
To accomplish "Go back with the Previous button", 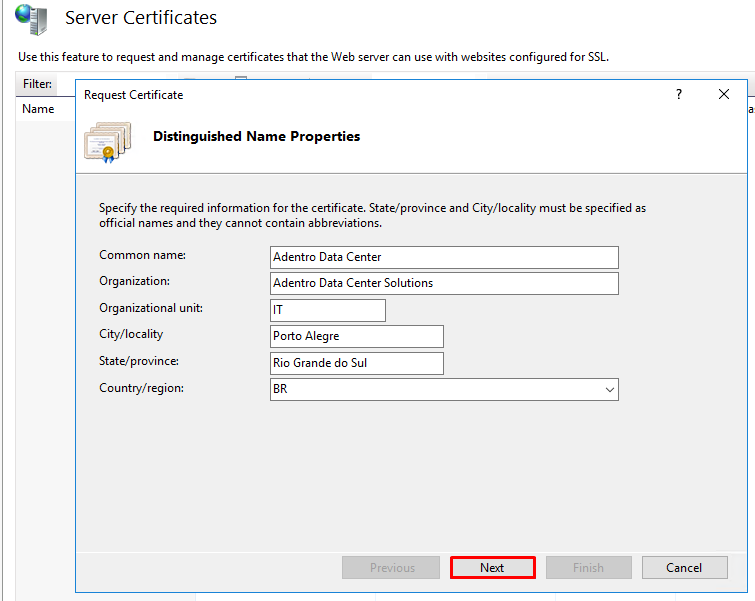I will pyautogui.click(x=391, y=568).
